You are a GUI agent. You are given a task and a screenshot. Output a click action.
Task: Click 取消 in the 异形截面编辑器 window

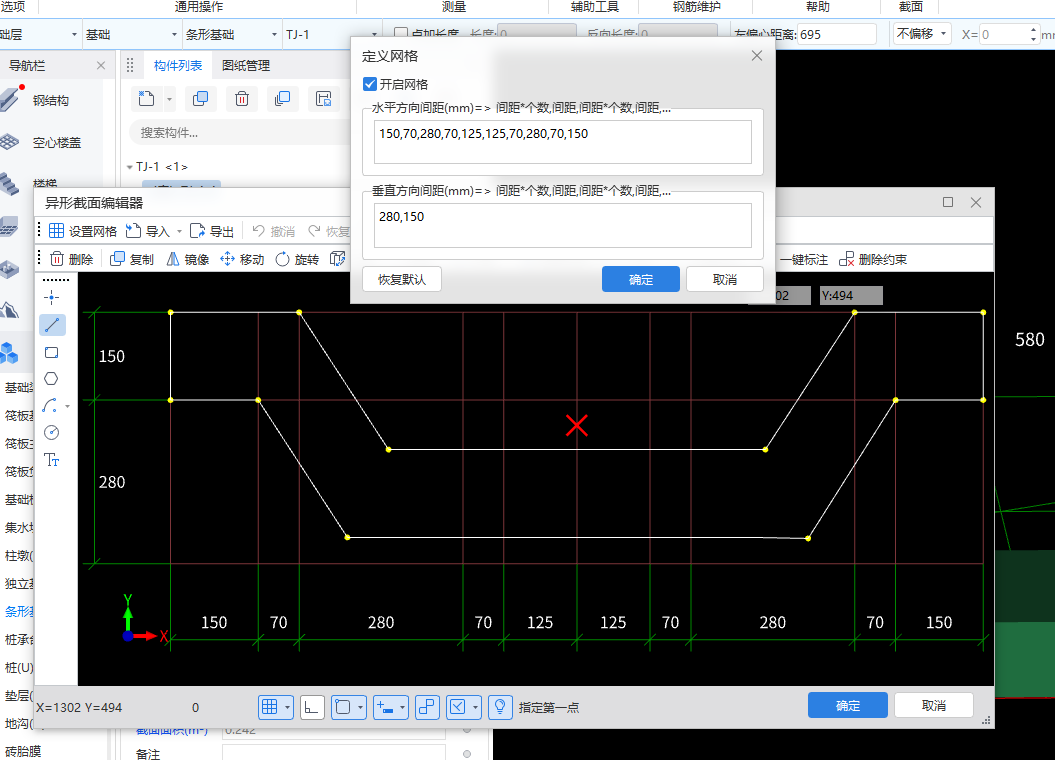tap(934, 706)
